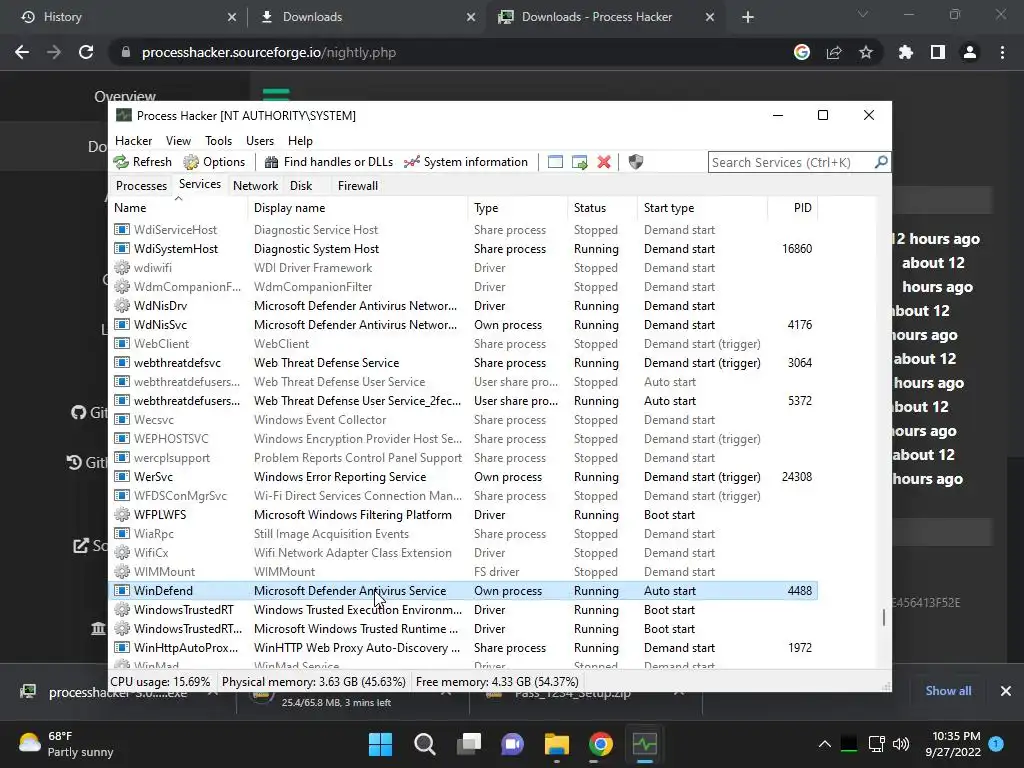Open the View menu

178,141
